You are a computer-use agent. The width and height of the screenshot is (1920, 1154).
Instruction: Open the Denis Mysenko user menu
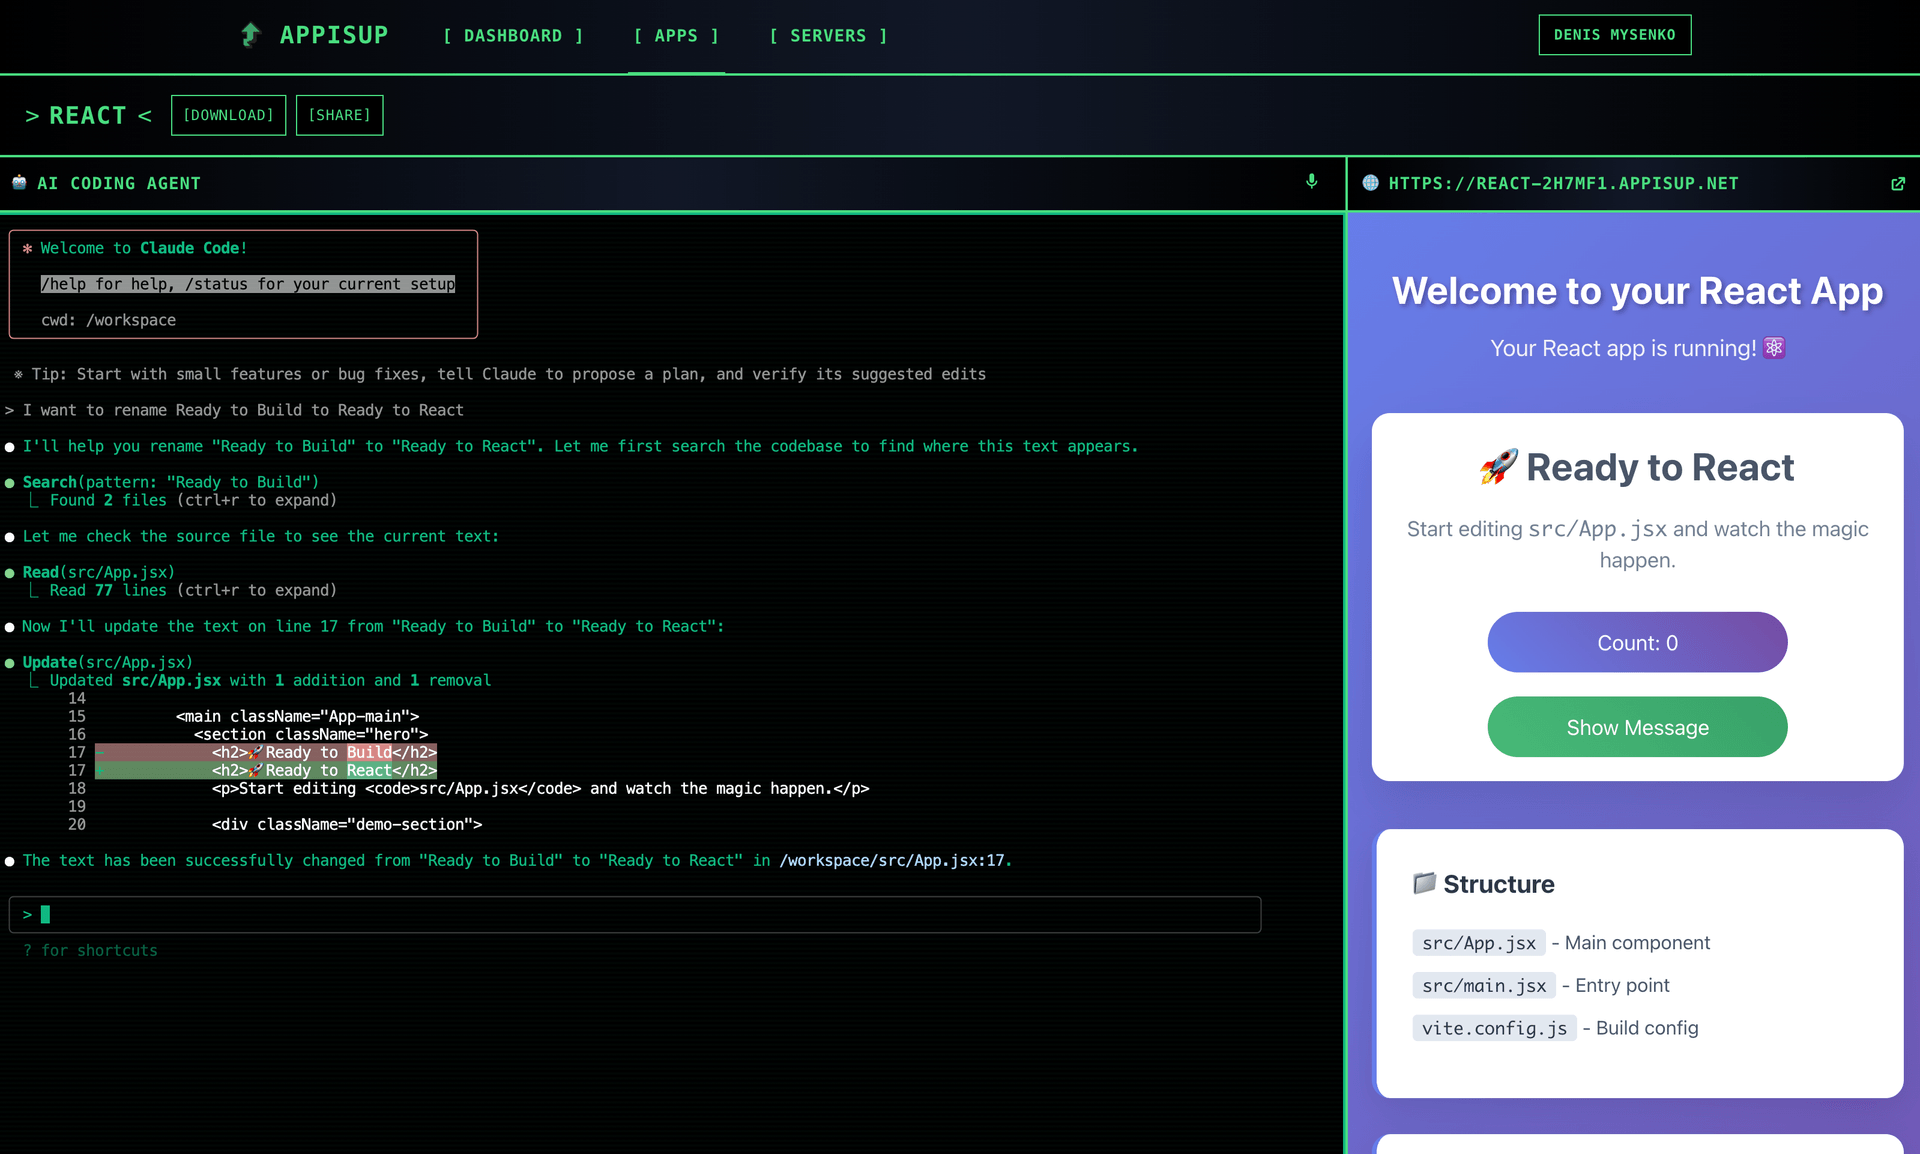coord(1614,35)
